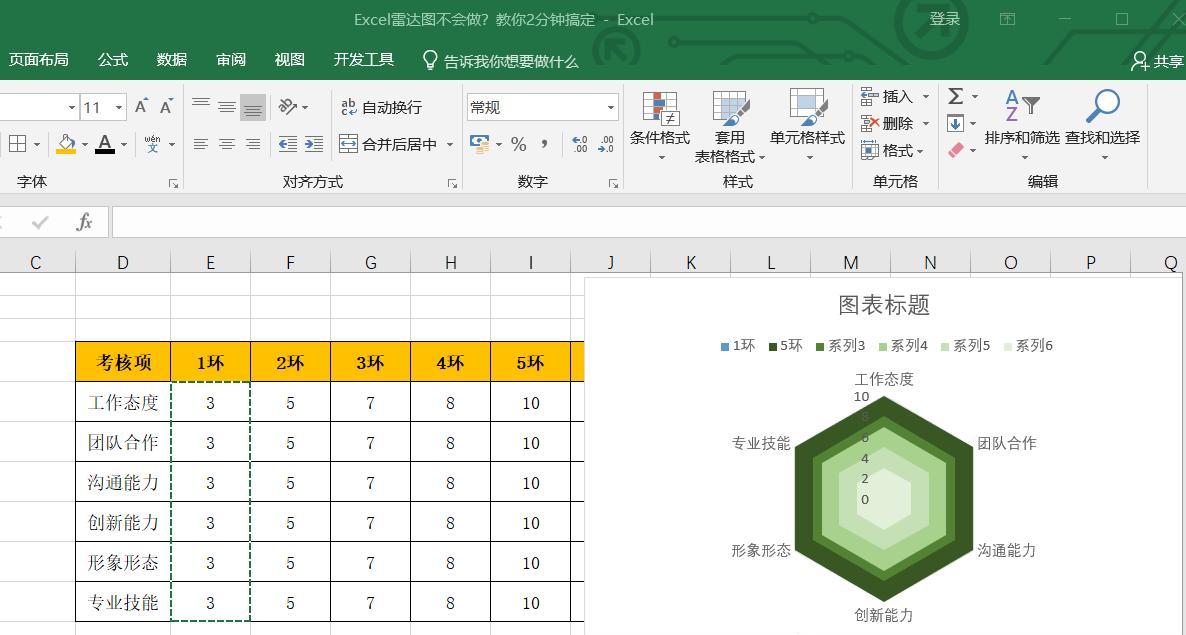This screenshot has width=1186, height=635.
Task: Switch to the Formulas (公式) tab
Action: [x=113, y=60]
